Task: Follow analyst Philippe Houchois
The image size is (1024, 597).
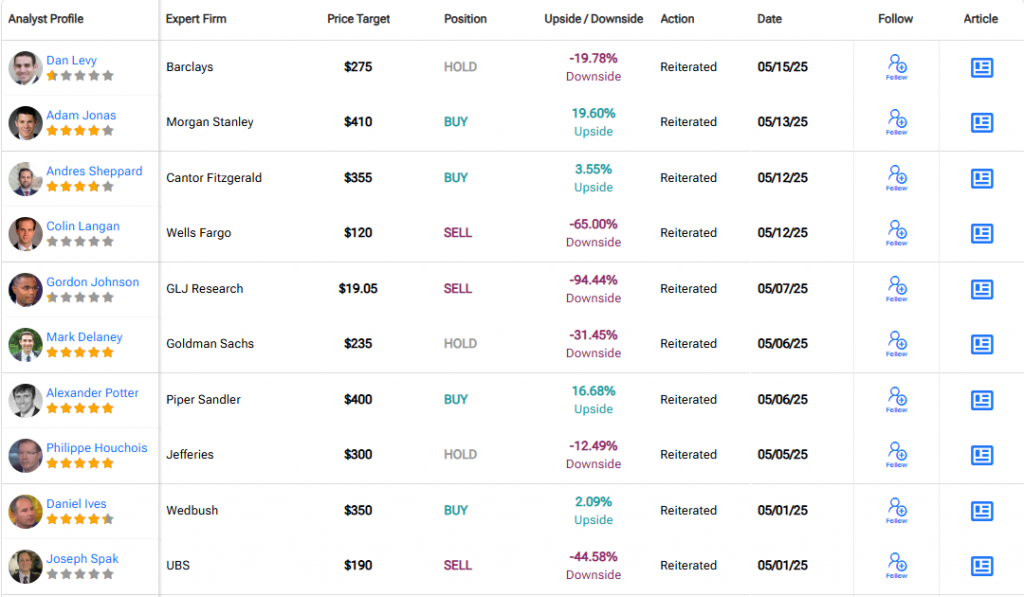Action: 897,455
